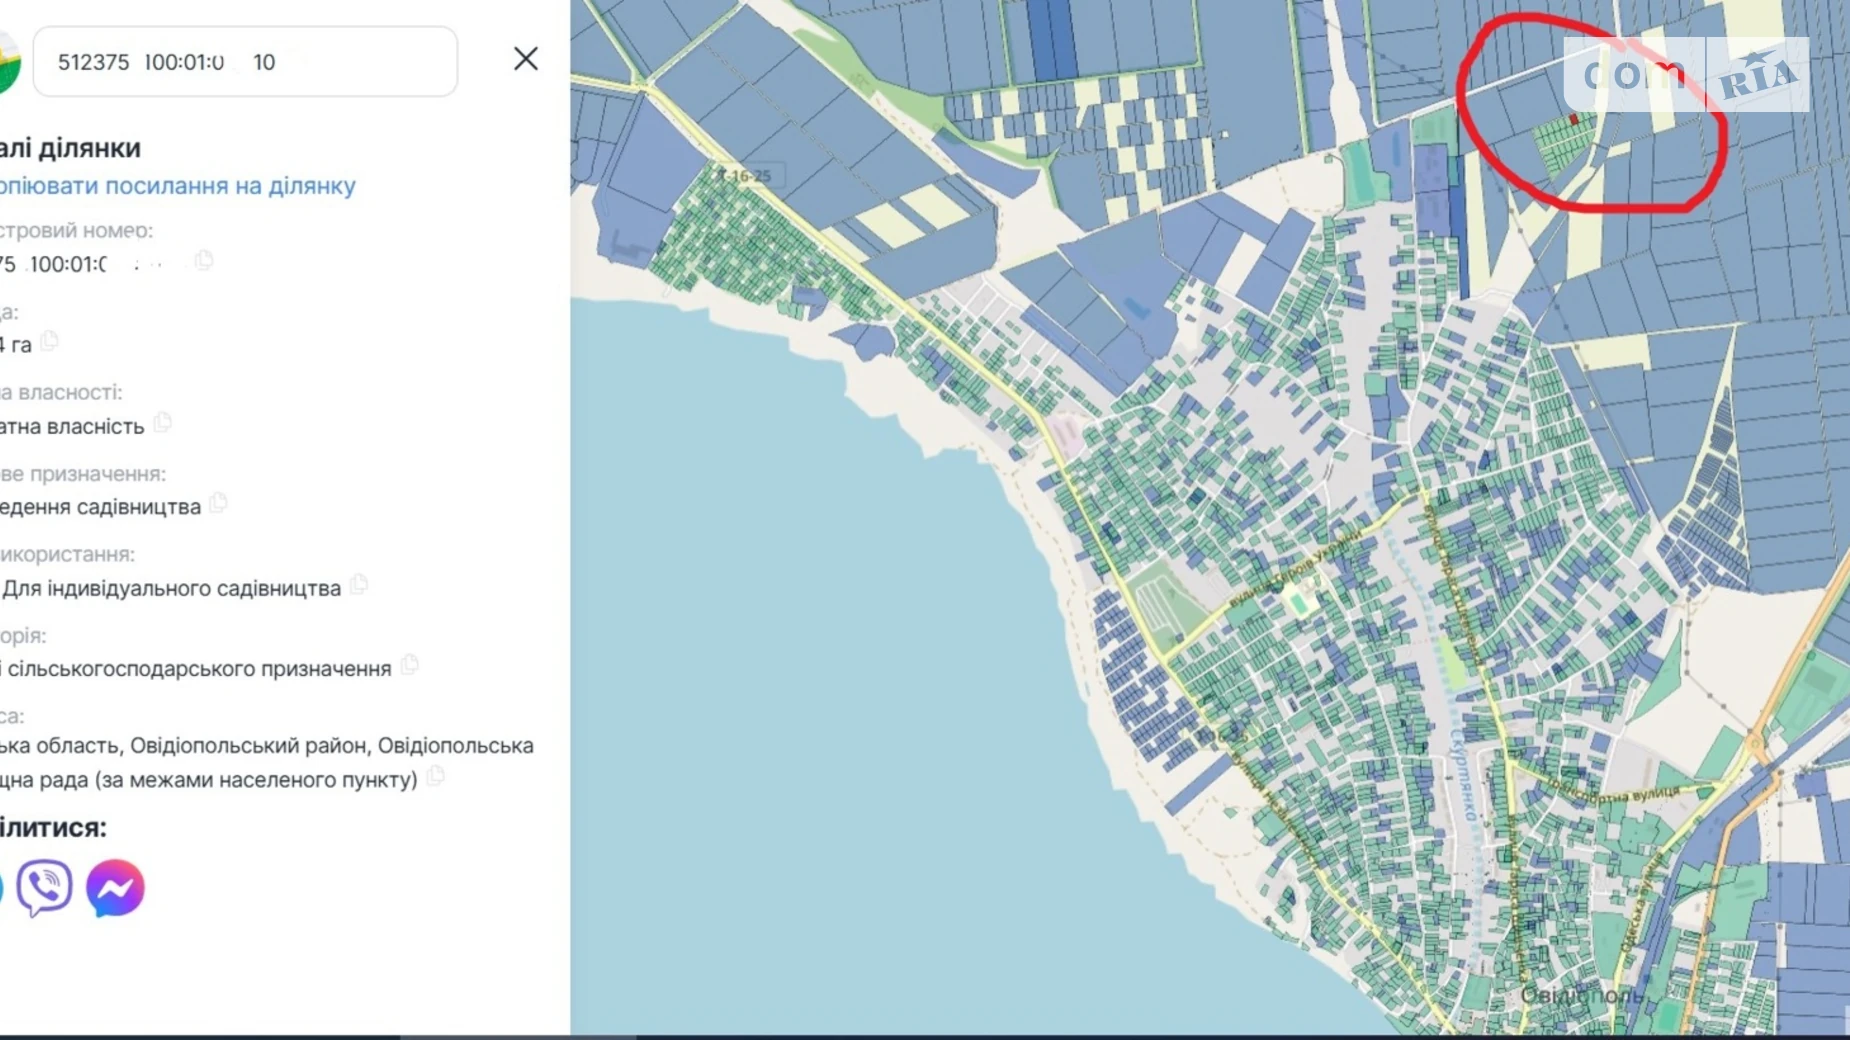Screen dimensions: 1850x1040
Task: Copy link to the parcel
Action: pos(177,186)
